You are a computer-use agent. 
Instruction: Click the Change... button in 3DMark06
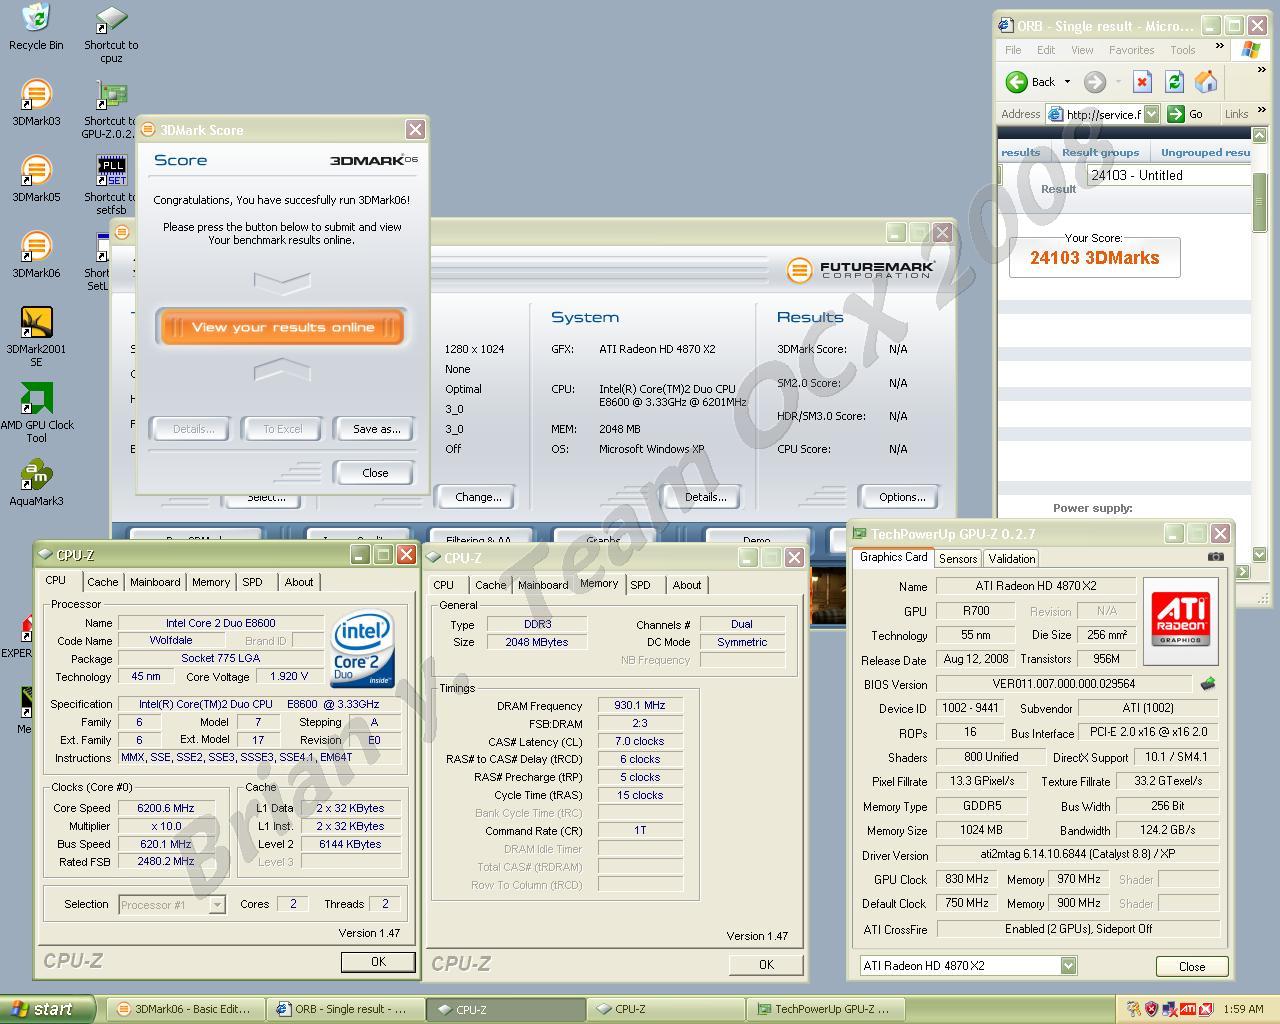click(478, 497)
